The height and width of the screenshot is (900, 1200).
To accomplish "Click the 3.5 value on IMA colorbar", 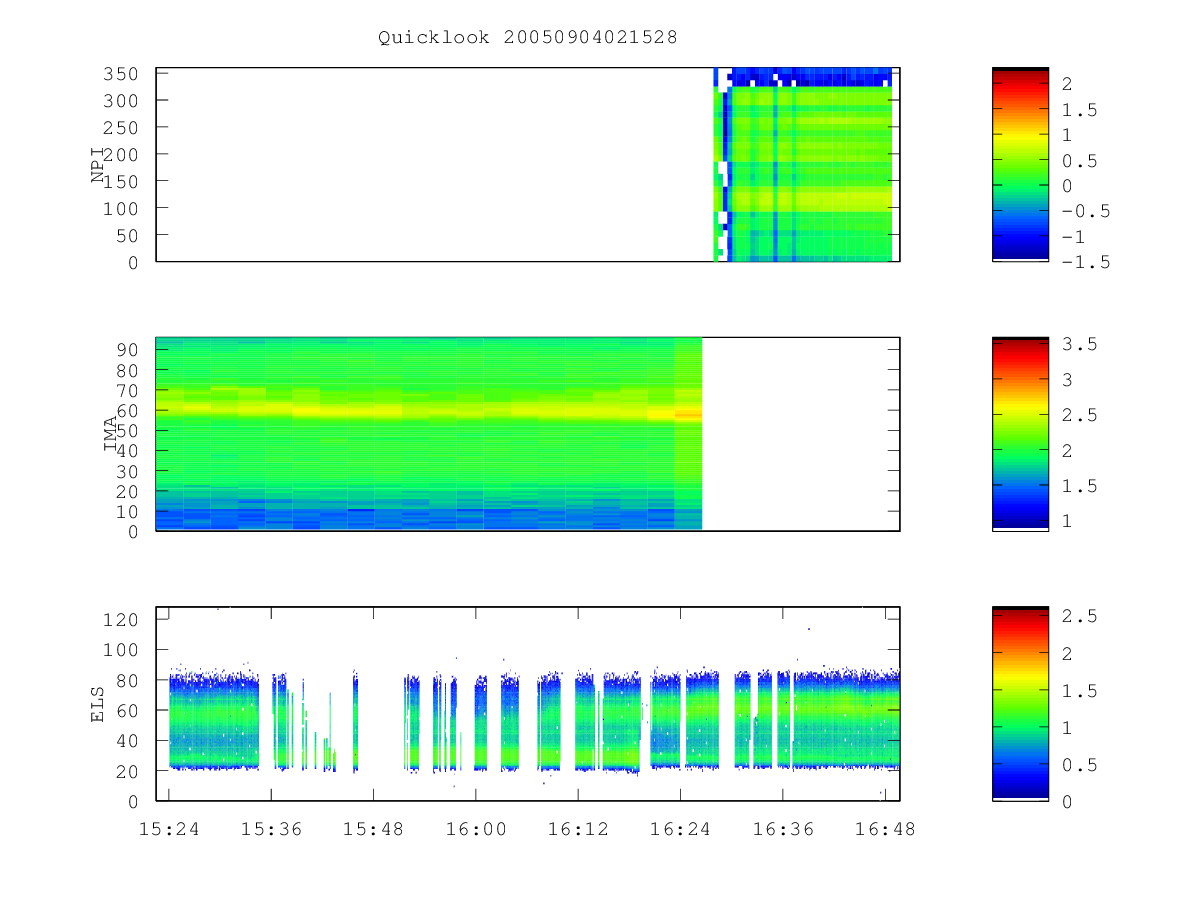I will coord(1080,344).
